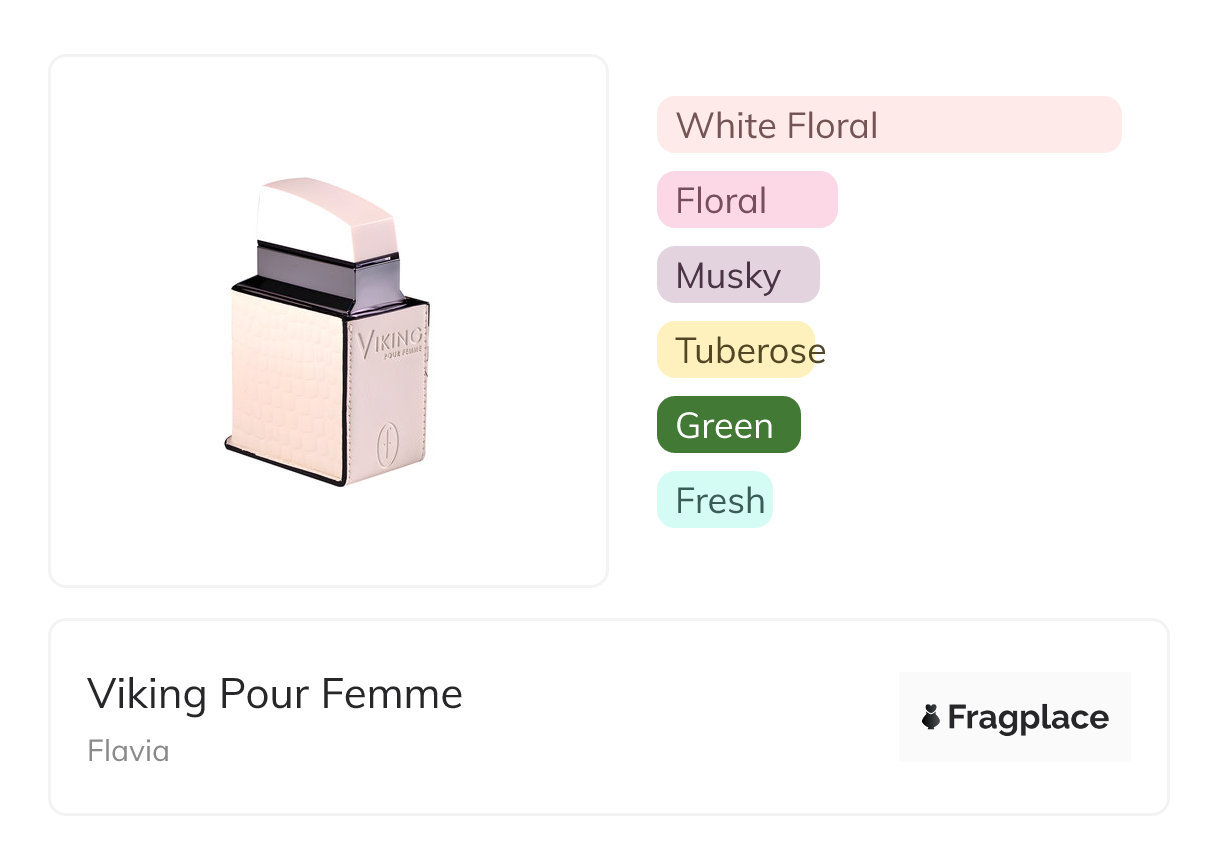Click the round emblem on the bottle

click(x=386, y=444)
